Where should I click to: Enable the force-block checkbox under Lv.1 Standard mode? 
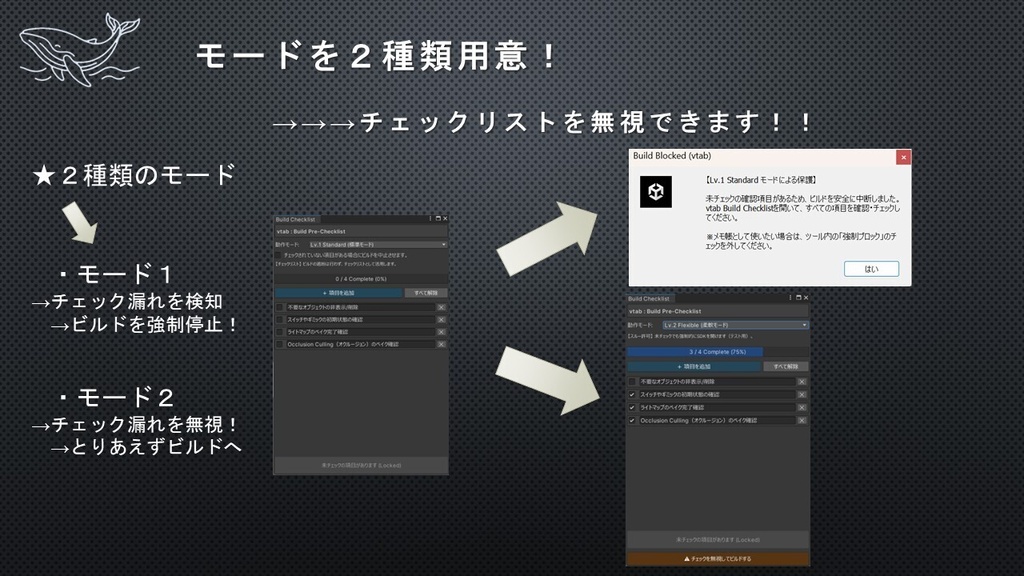pos(279,255)
